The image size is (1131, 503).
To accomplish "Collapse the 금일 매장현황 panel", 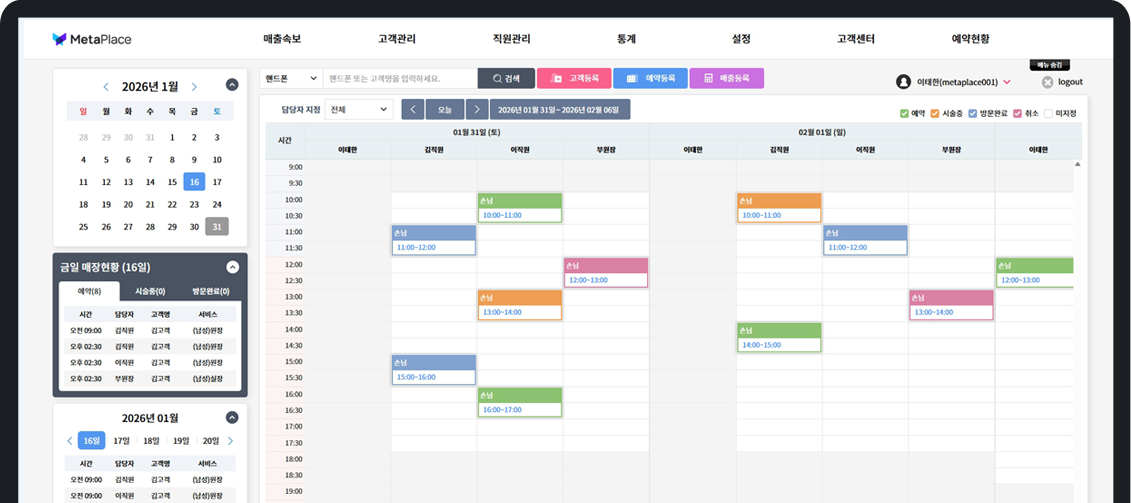I will tap(232, 267).
